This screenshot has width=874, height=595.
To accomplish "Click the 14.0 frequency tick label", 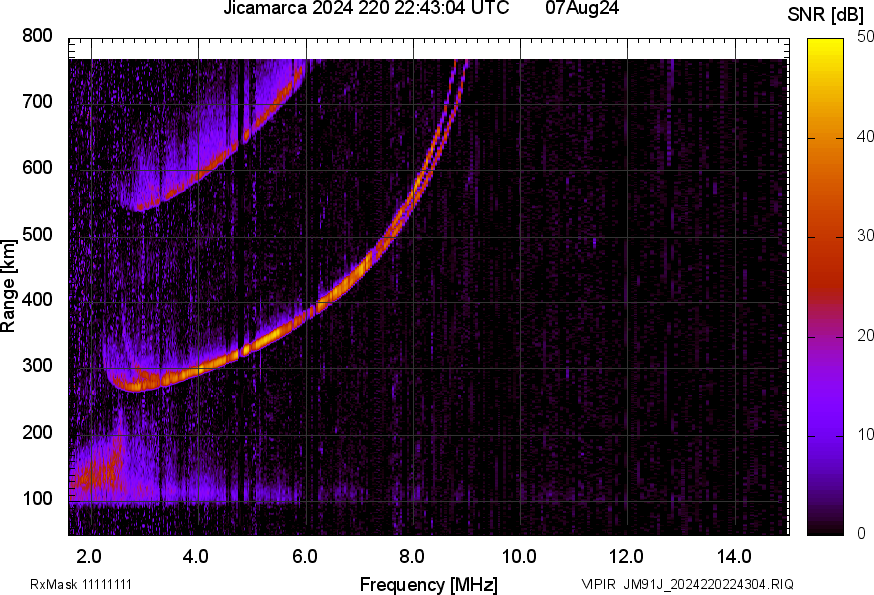I will coord(734,556).
